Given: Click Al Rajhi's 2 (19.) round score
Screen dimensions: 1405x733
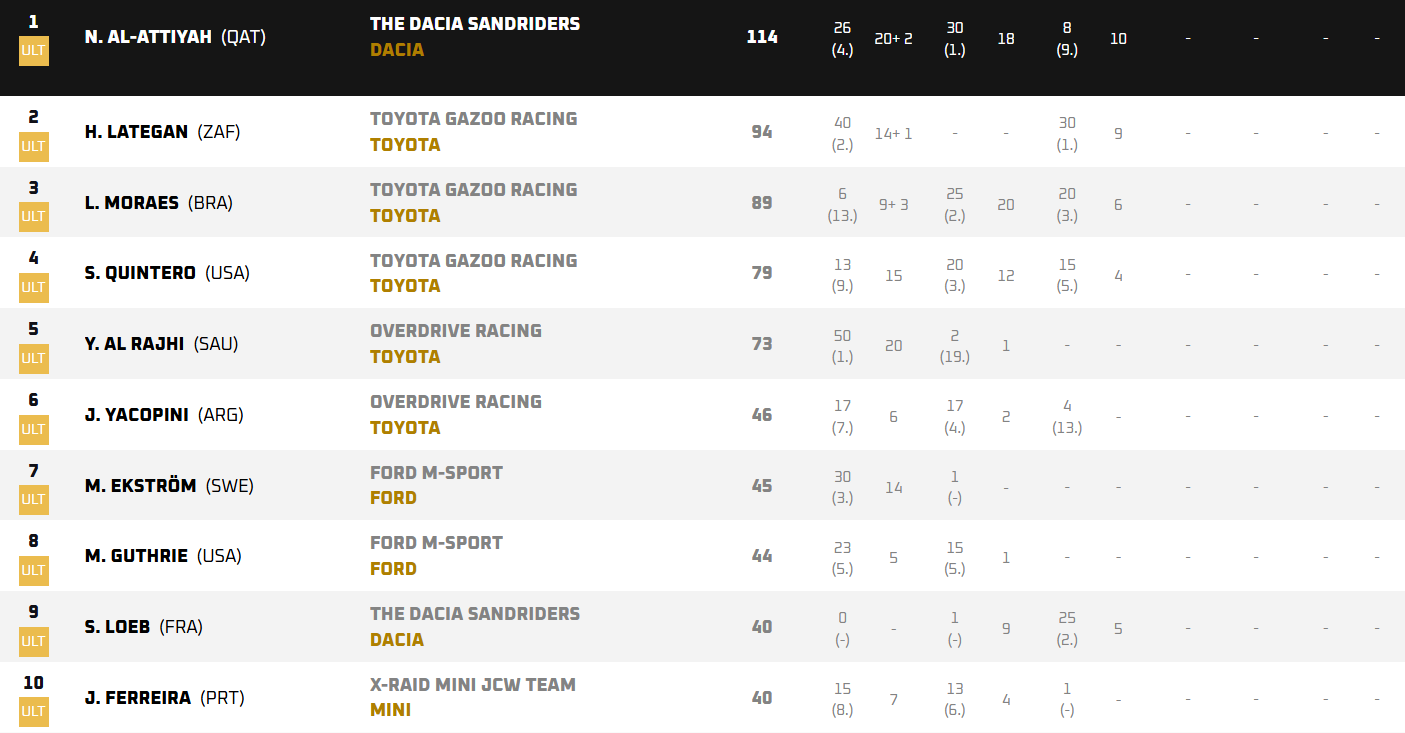Looking at the screenshot, I should 955,345.
